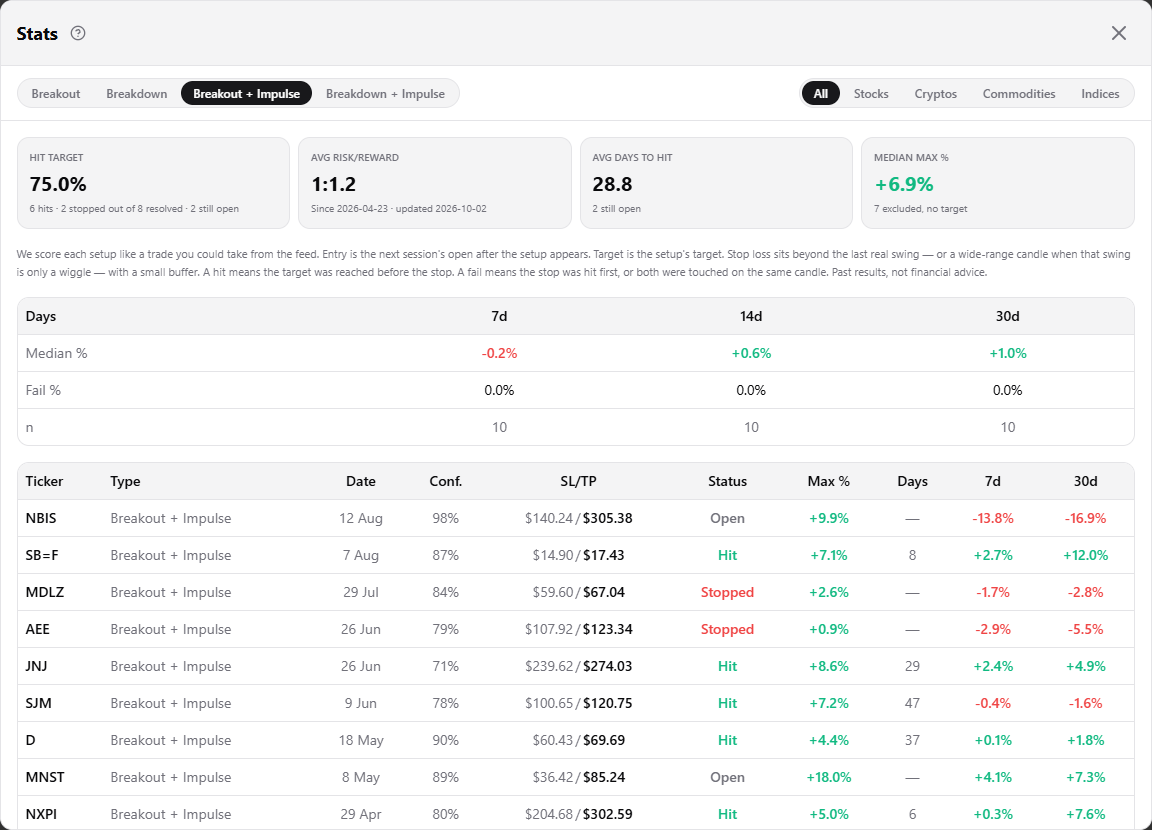The height and width of the screenshot is (830, 1152).
Task: Click the 7d median value -0.2%
Action: [x=499, y=353]
